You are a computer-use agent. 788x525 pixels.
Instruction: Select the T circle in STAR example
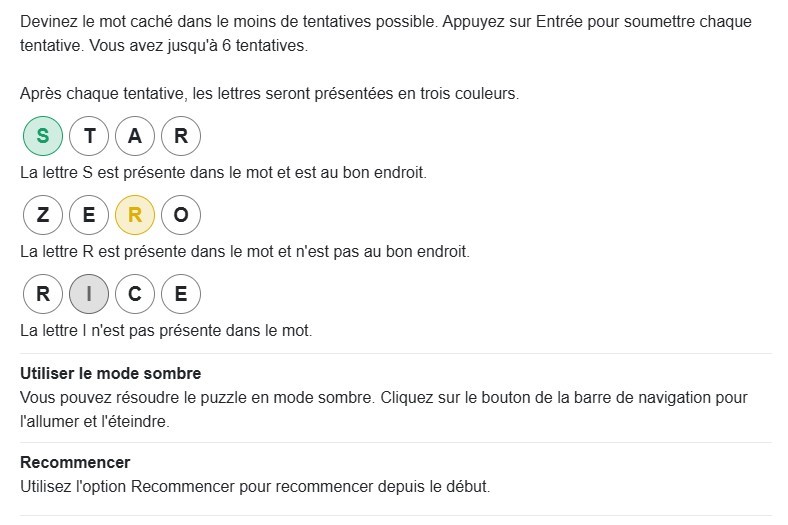click(x=89, y=136)
